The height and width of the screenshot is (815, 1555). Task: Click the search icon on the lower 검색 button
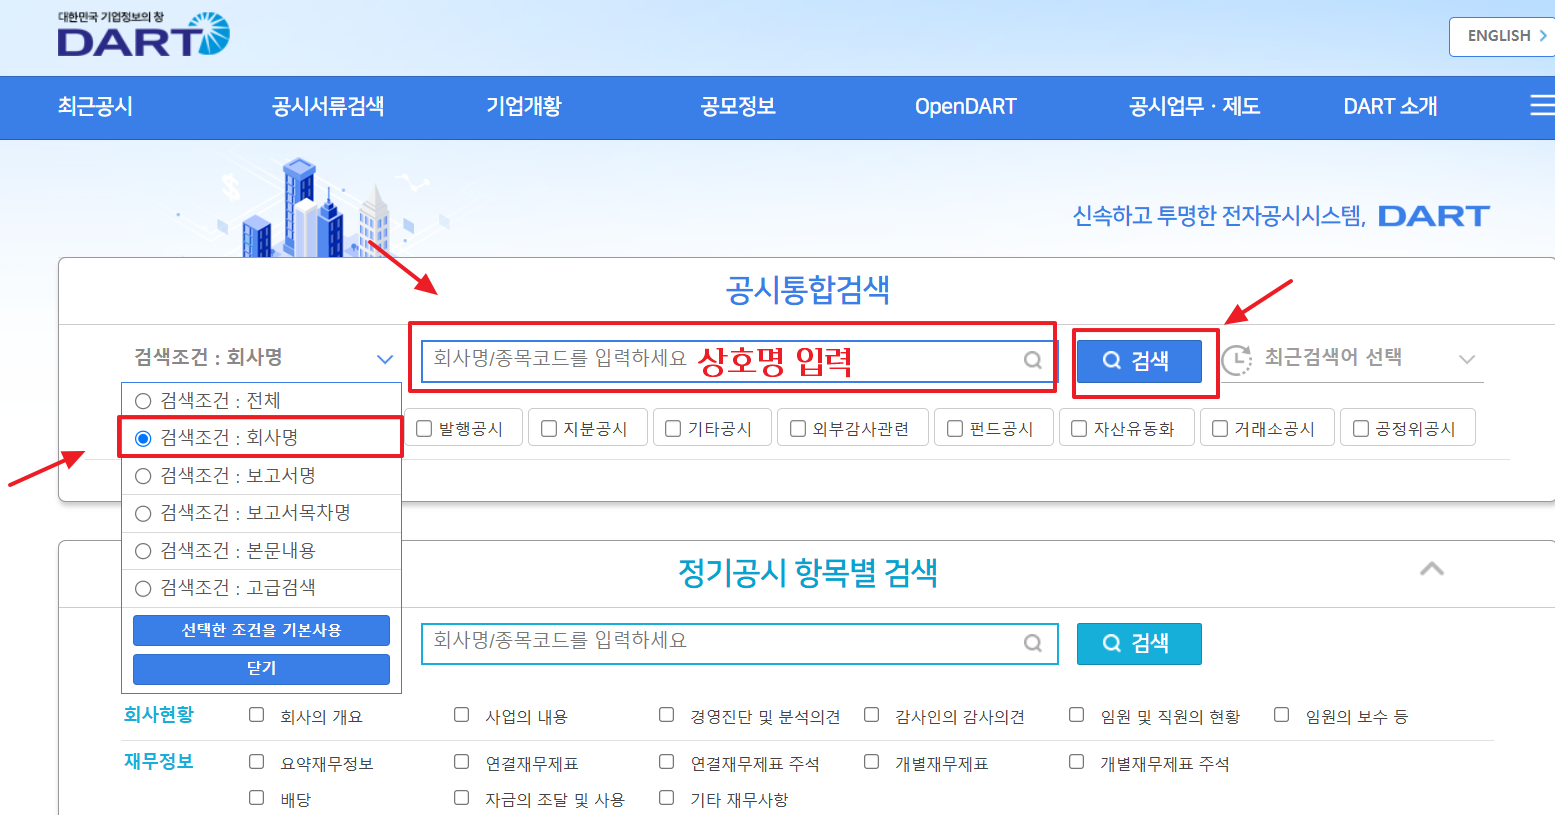[x=1113, y=644]
